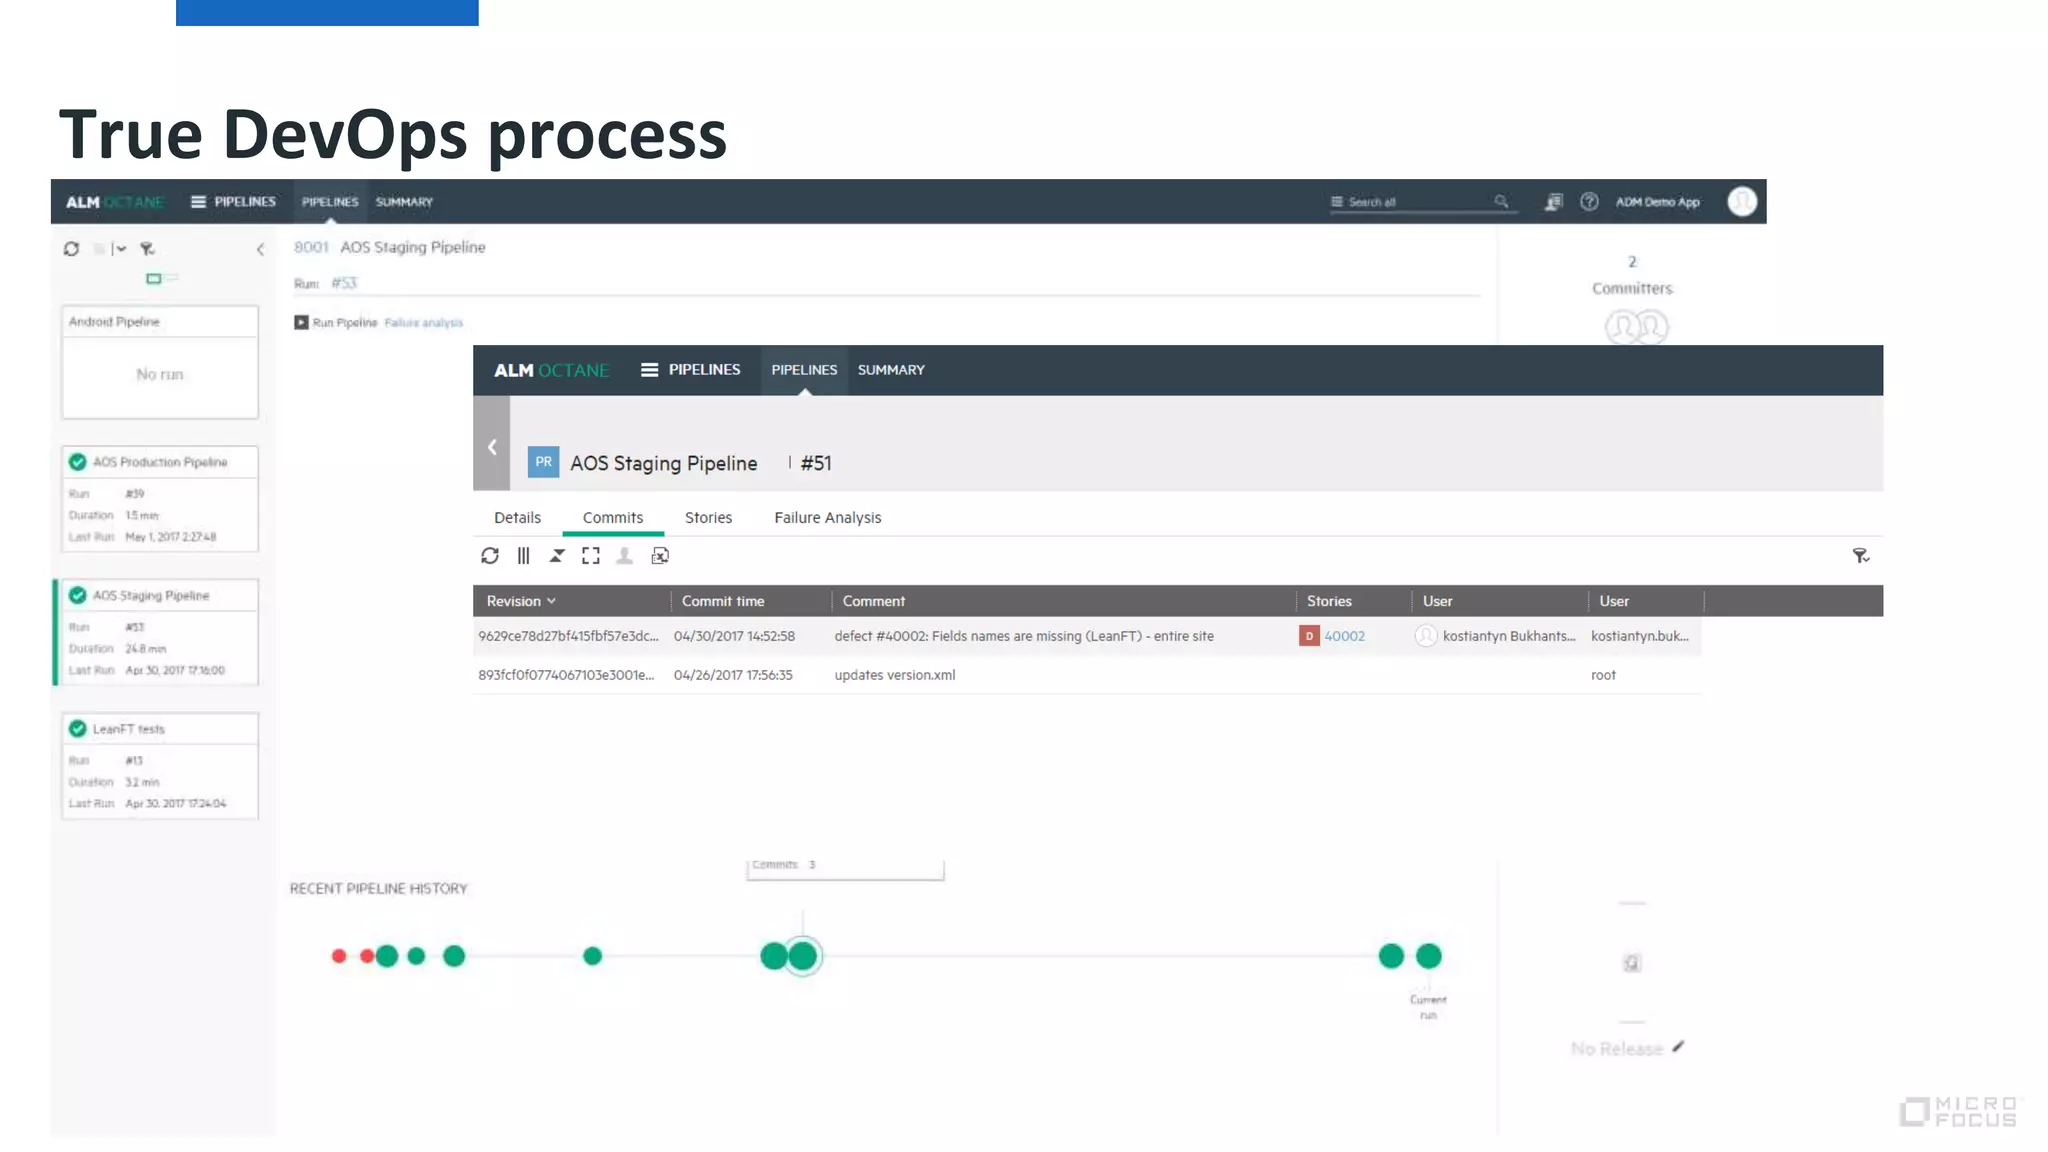Select commit row 893fcf0f0774067103e3001e
Screen dimensions: 2048x1152
(x=1087, y=675)
